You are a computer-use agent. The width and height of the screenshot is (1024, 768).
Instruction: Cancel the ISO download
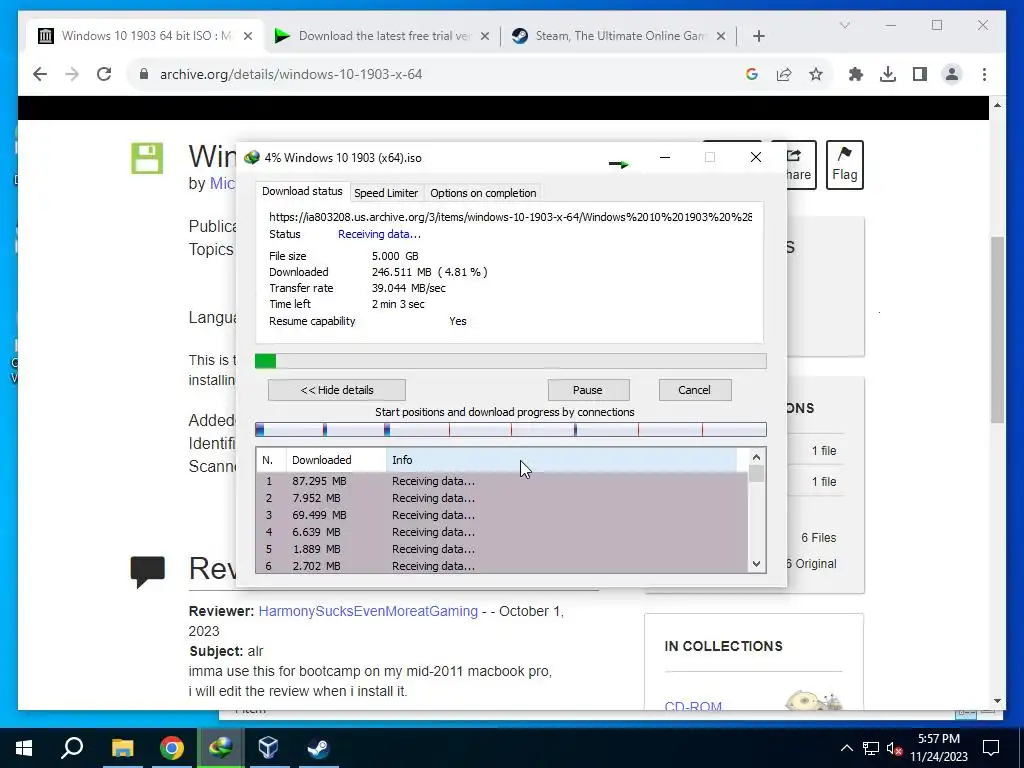[x=694, y=390]
